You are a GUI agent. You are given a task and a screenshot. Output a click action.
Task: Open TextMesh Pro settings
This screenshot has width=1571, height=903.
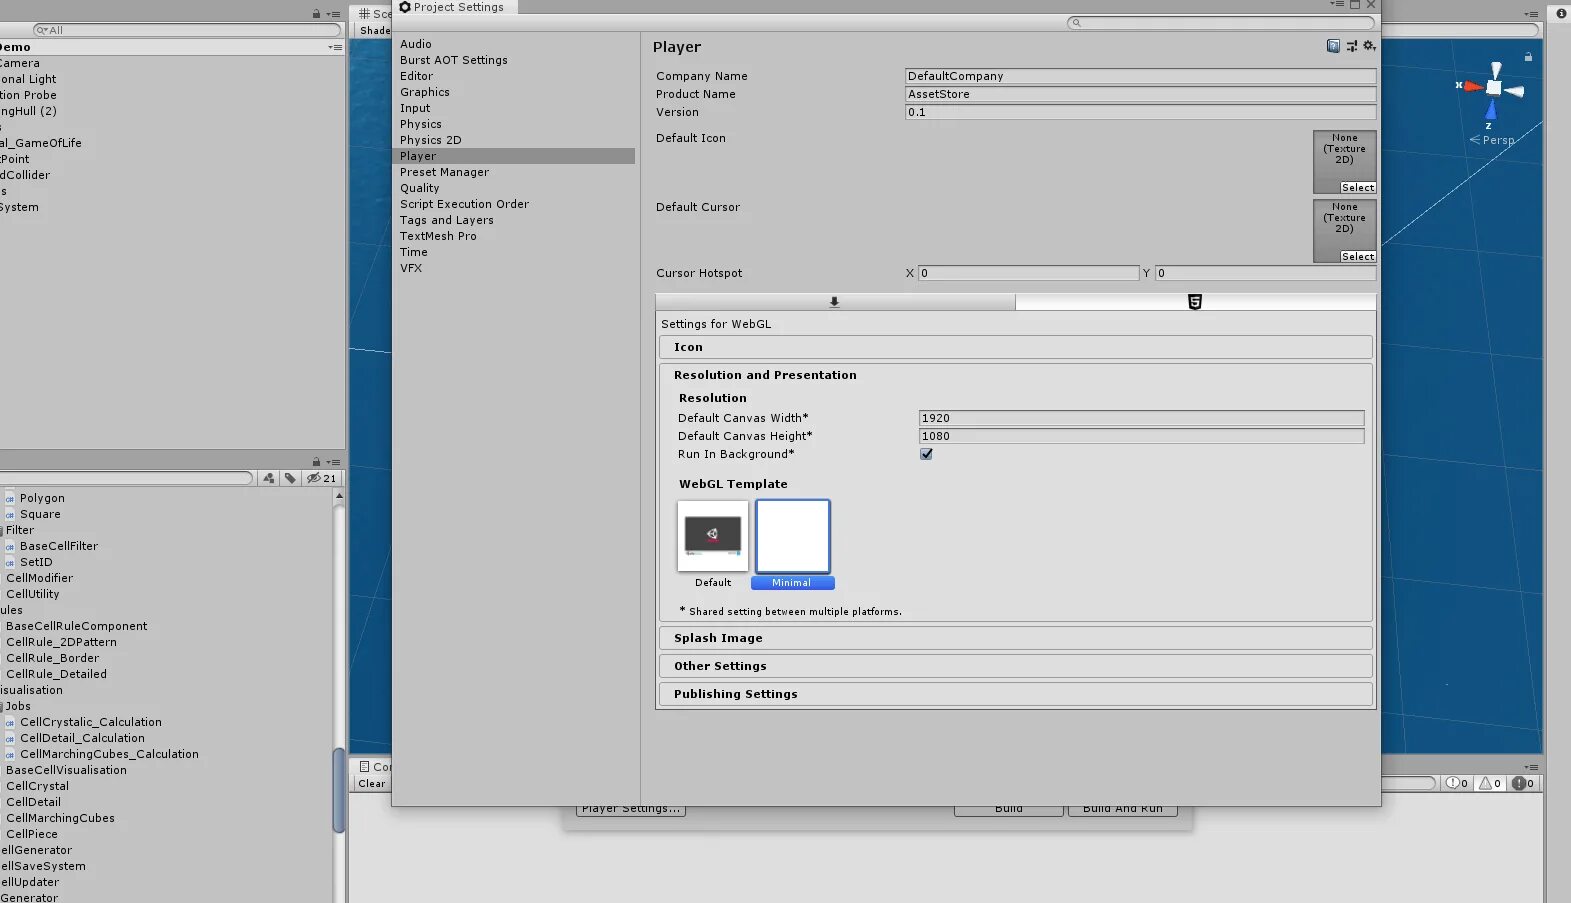[x=439, y=236]
